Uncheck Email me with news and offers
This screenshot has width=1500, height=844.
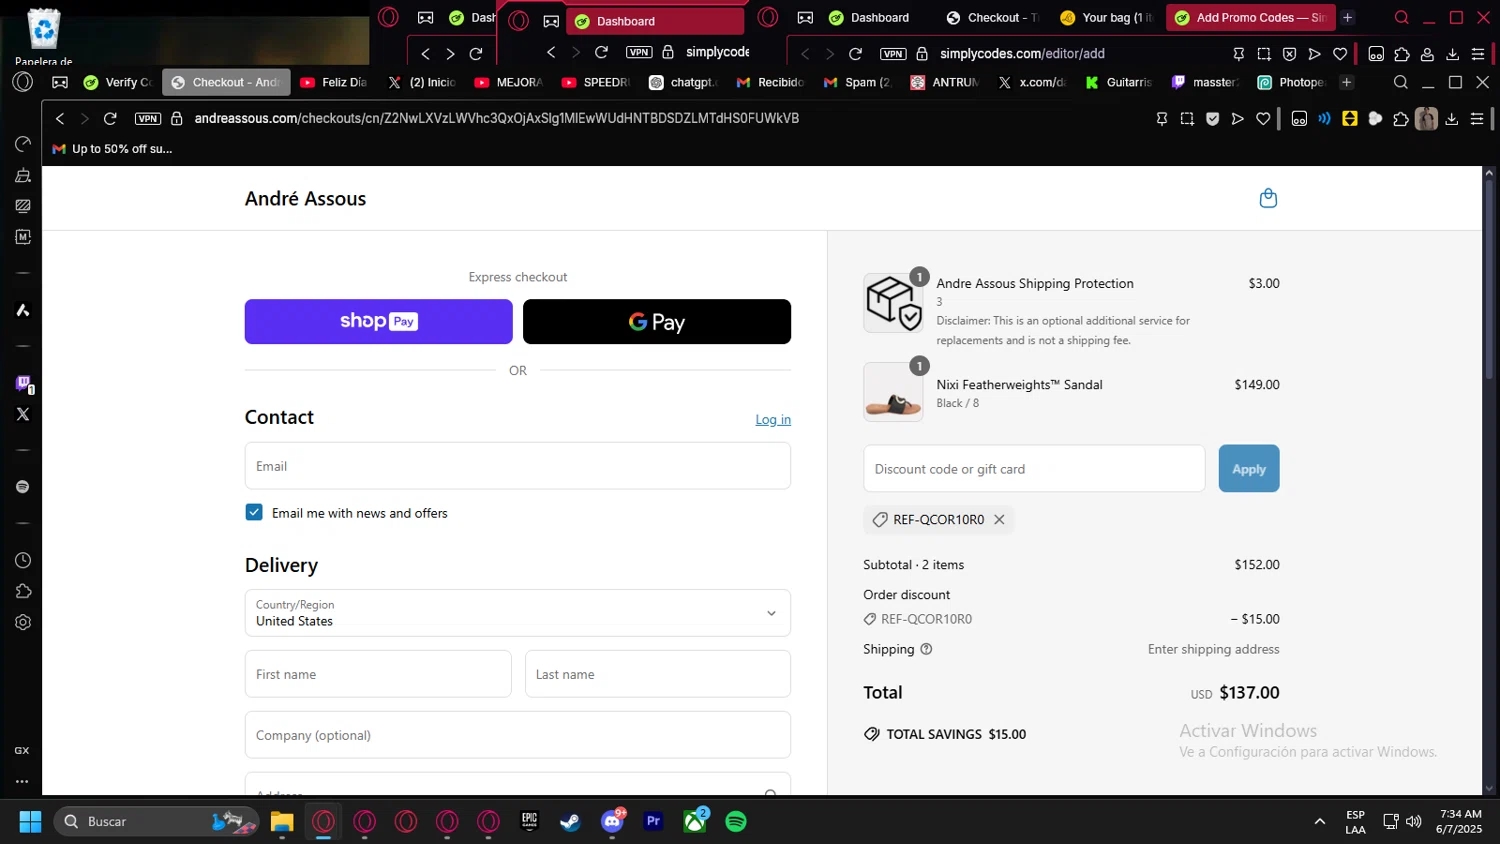point(254,512)
